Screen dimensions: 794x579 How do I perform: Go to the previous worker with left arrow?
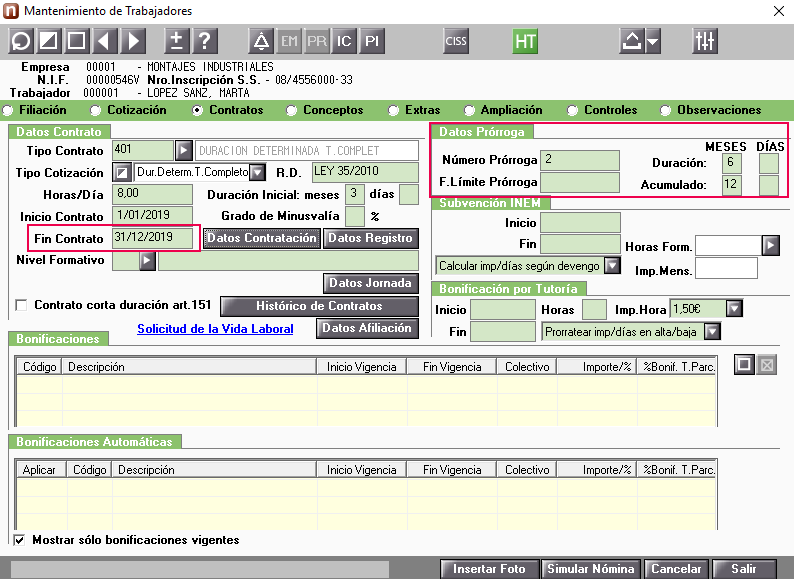click(105, 41)
